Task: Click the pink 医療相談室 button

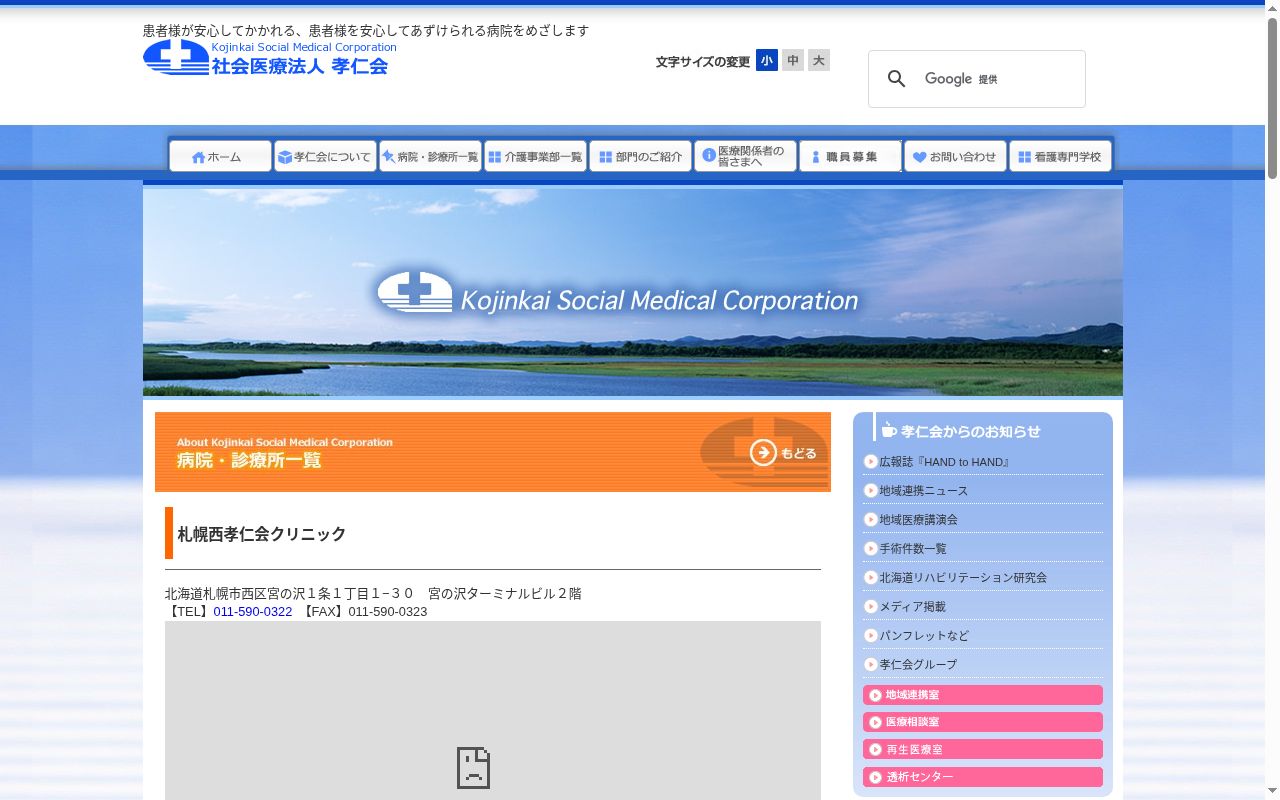Action: point(983,722)
